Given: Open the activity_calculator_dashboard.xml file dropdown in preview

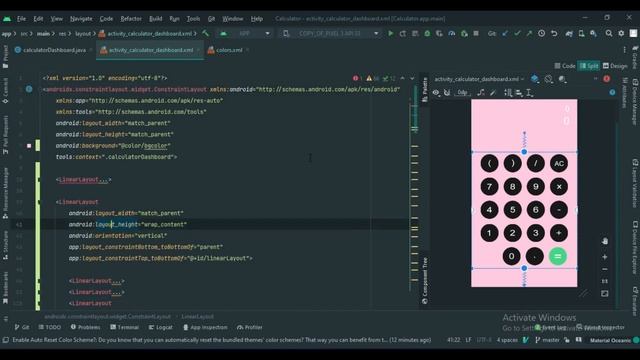Looking at the screenshot, I should point(479,79).
